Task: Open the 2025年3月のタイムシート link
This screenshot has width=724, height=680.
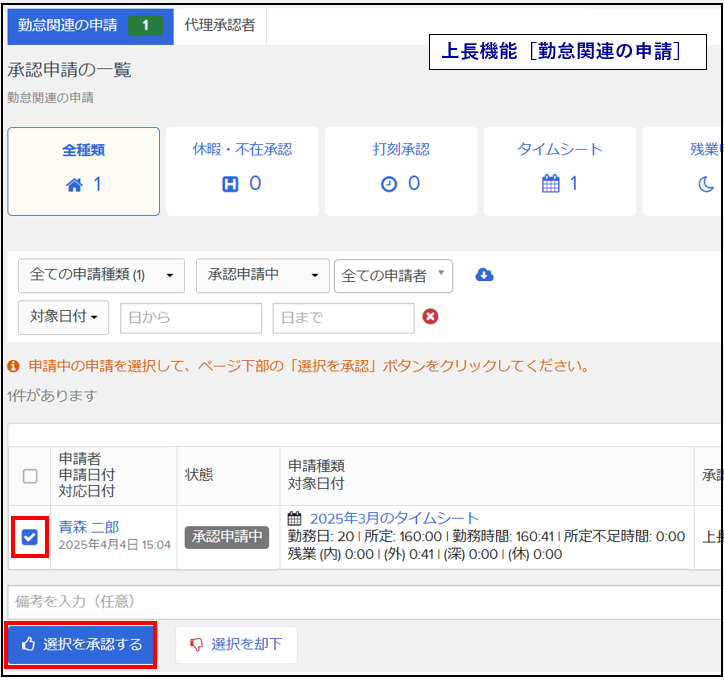Action: (394, 518)
